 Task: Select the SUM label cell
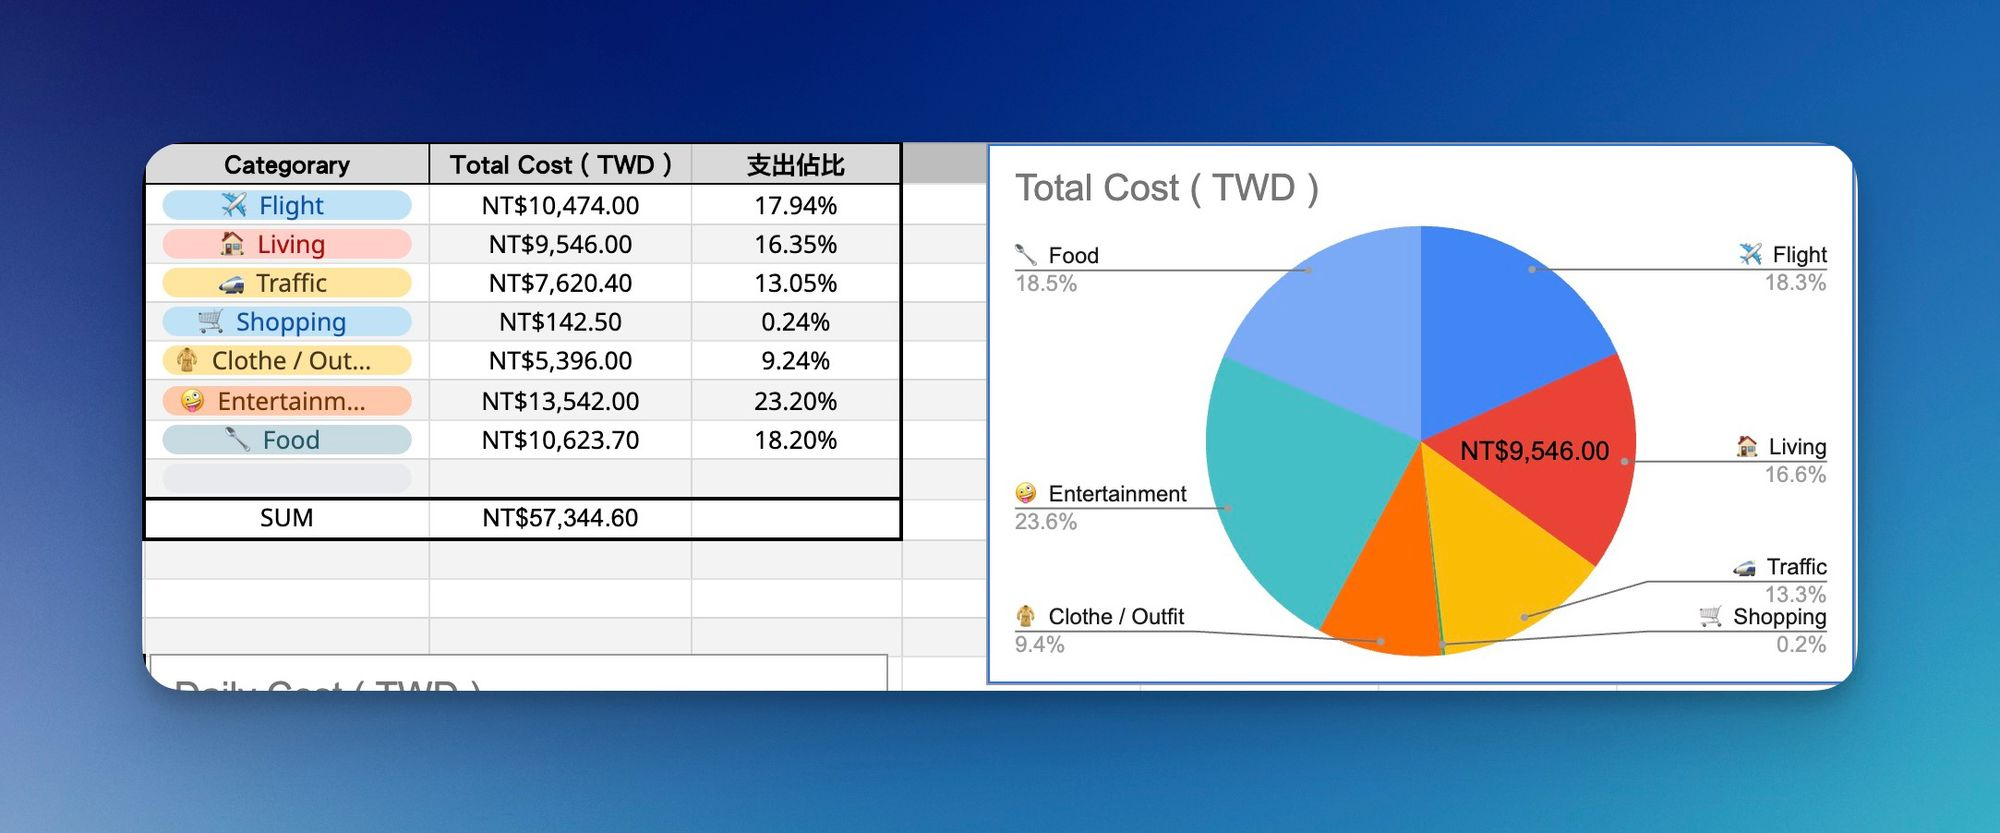[287, 518]
